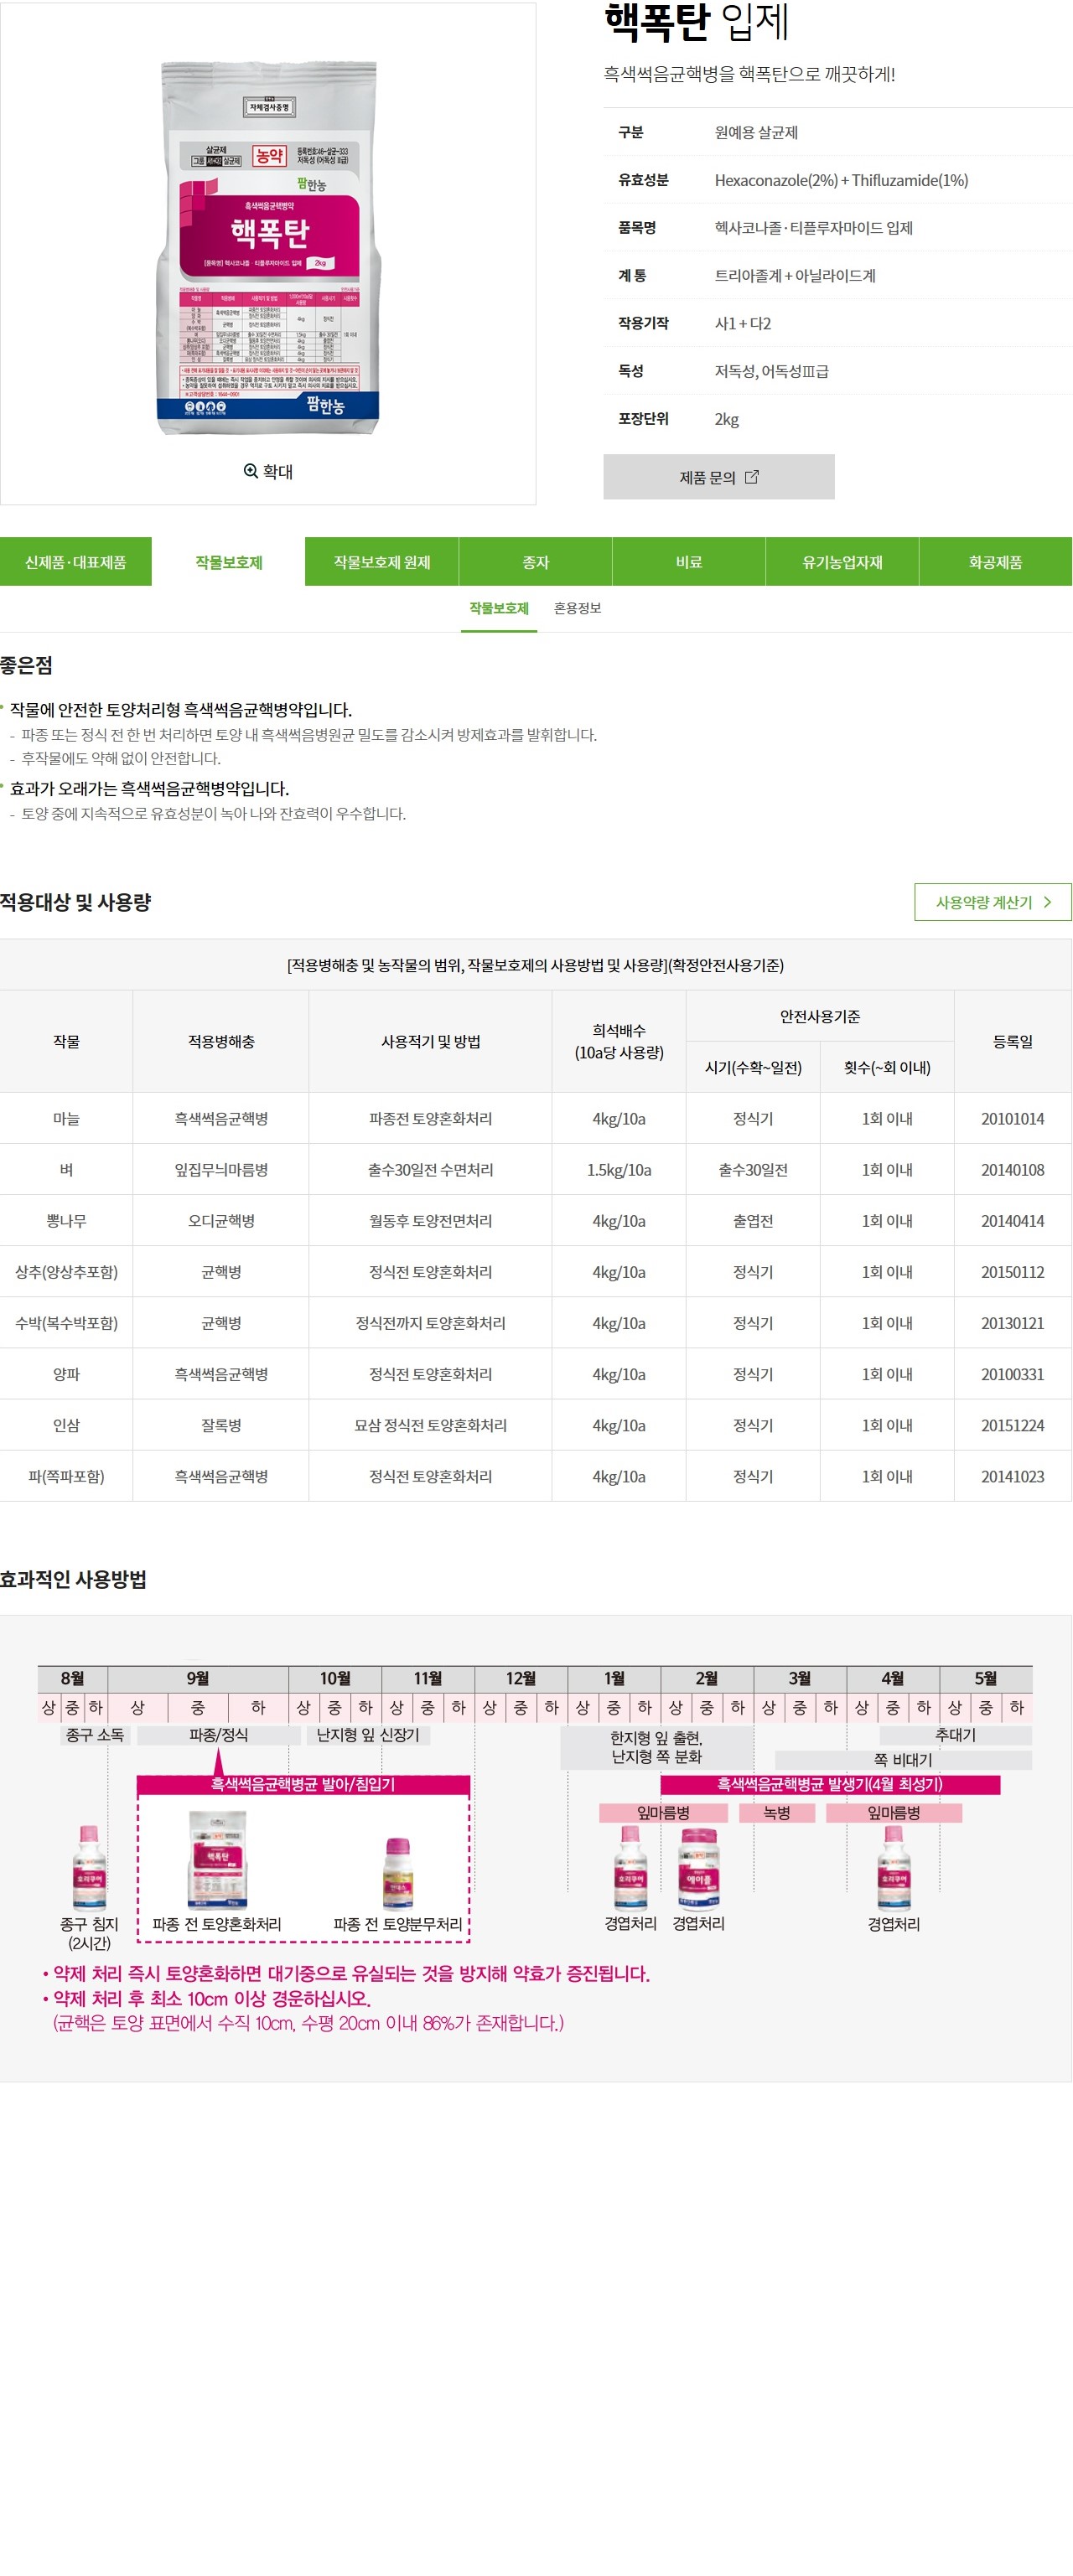This screenshot has width=1073, height=2576.
Task: Switch to the 비료 tab
Action: [x=689, y=562]
